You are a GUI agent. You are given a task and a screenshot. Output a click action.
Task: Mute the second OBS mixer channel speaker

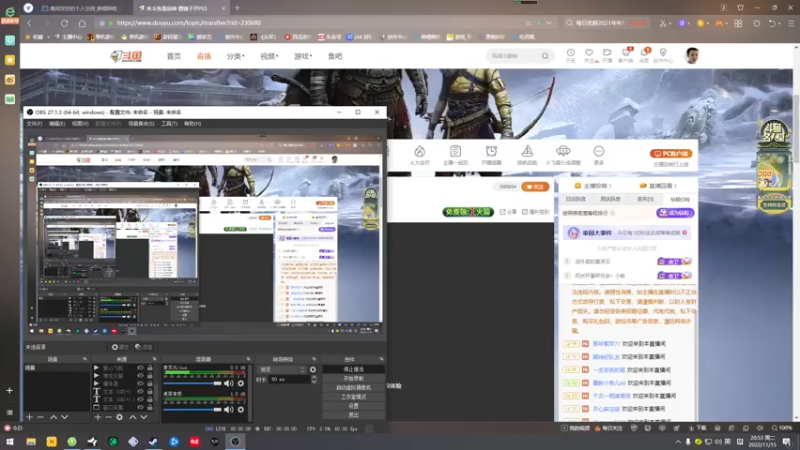point(229,409)
